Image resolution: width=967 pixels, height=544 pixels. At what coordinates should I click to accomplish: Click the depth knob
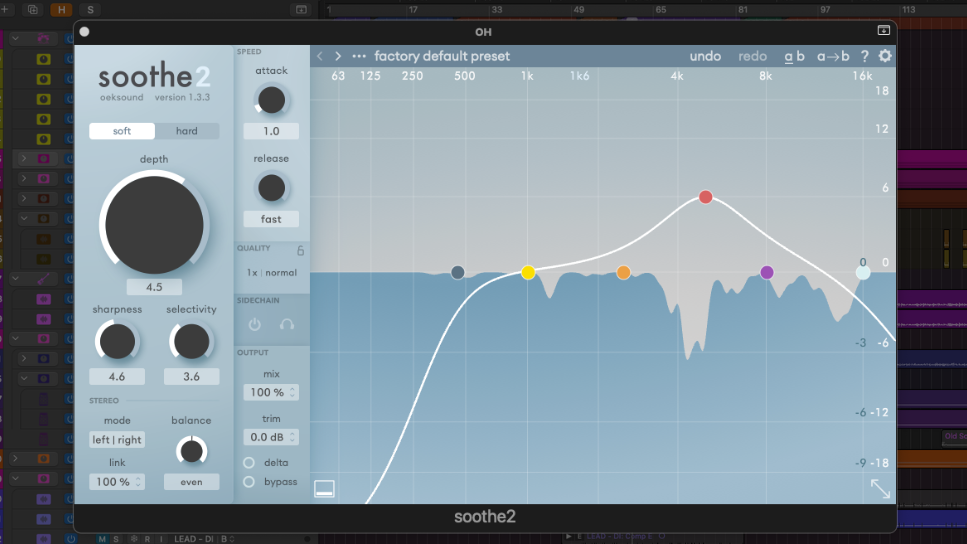[154, 225]
